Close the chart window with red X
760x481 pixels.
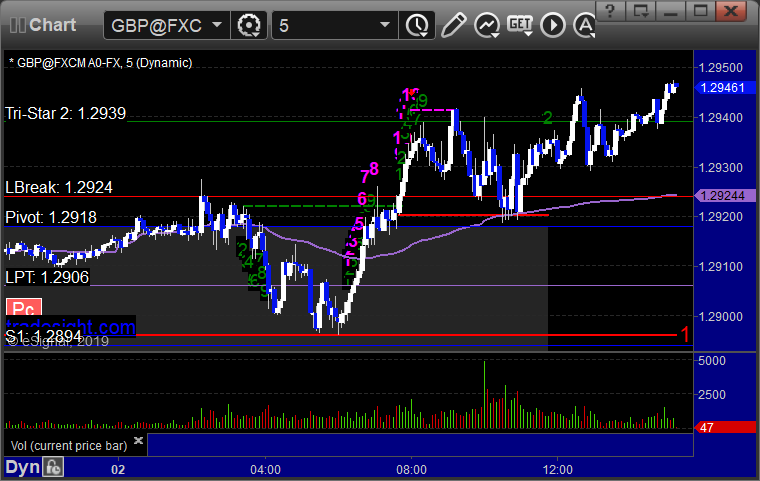coord(731,11)
